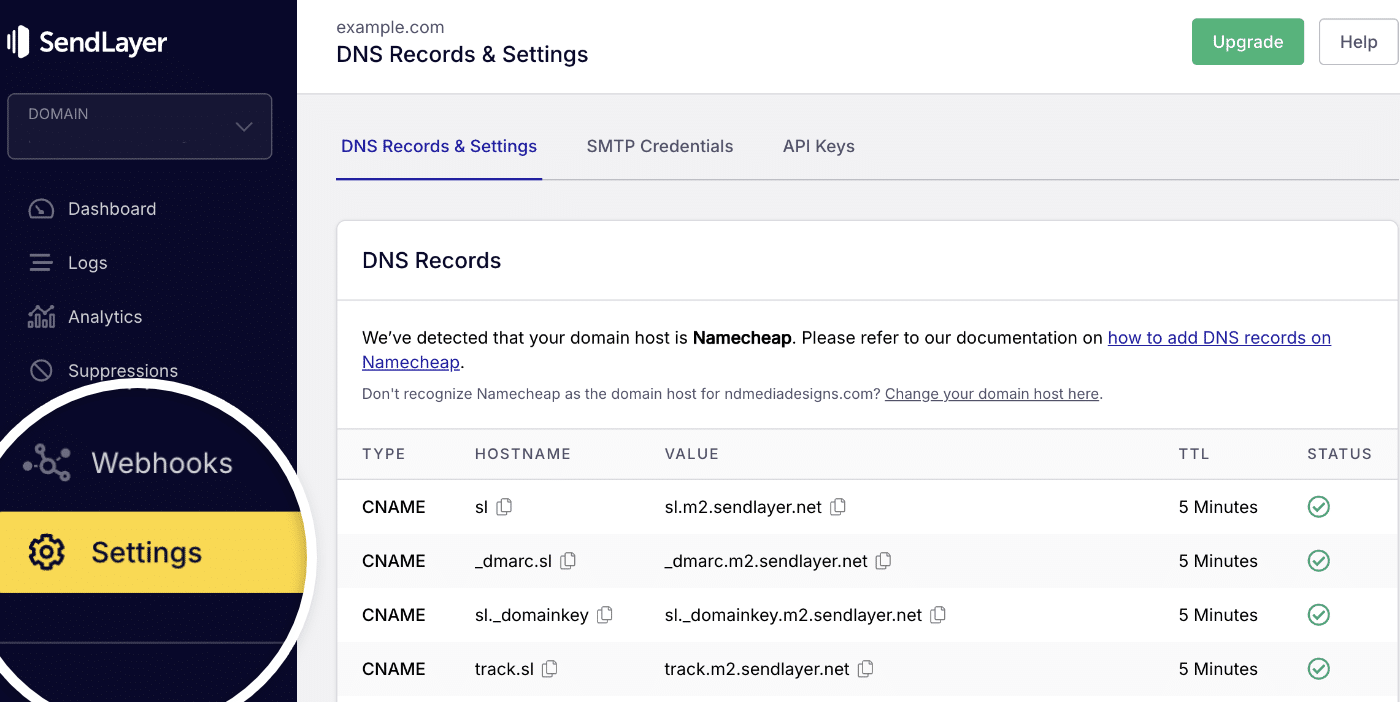This screenshot has width=1400, height=702.
Task: View the Suppressions icon
Action: coord(41,370)
